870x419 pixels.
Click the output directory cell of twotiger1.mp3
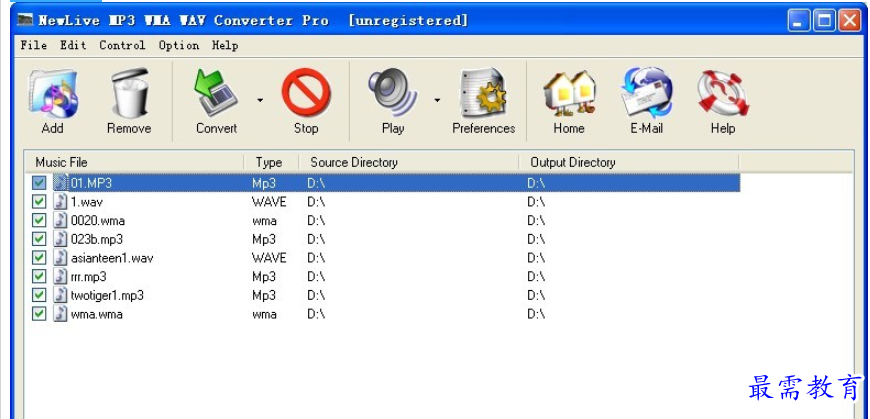click(537, 295)
